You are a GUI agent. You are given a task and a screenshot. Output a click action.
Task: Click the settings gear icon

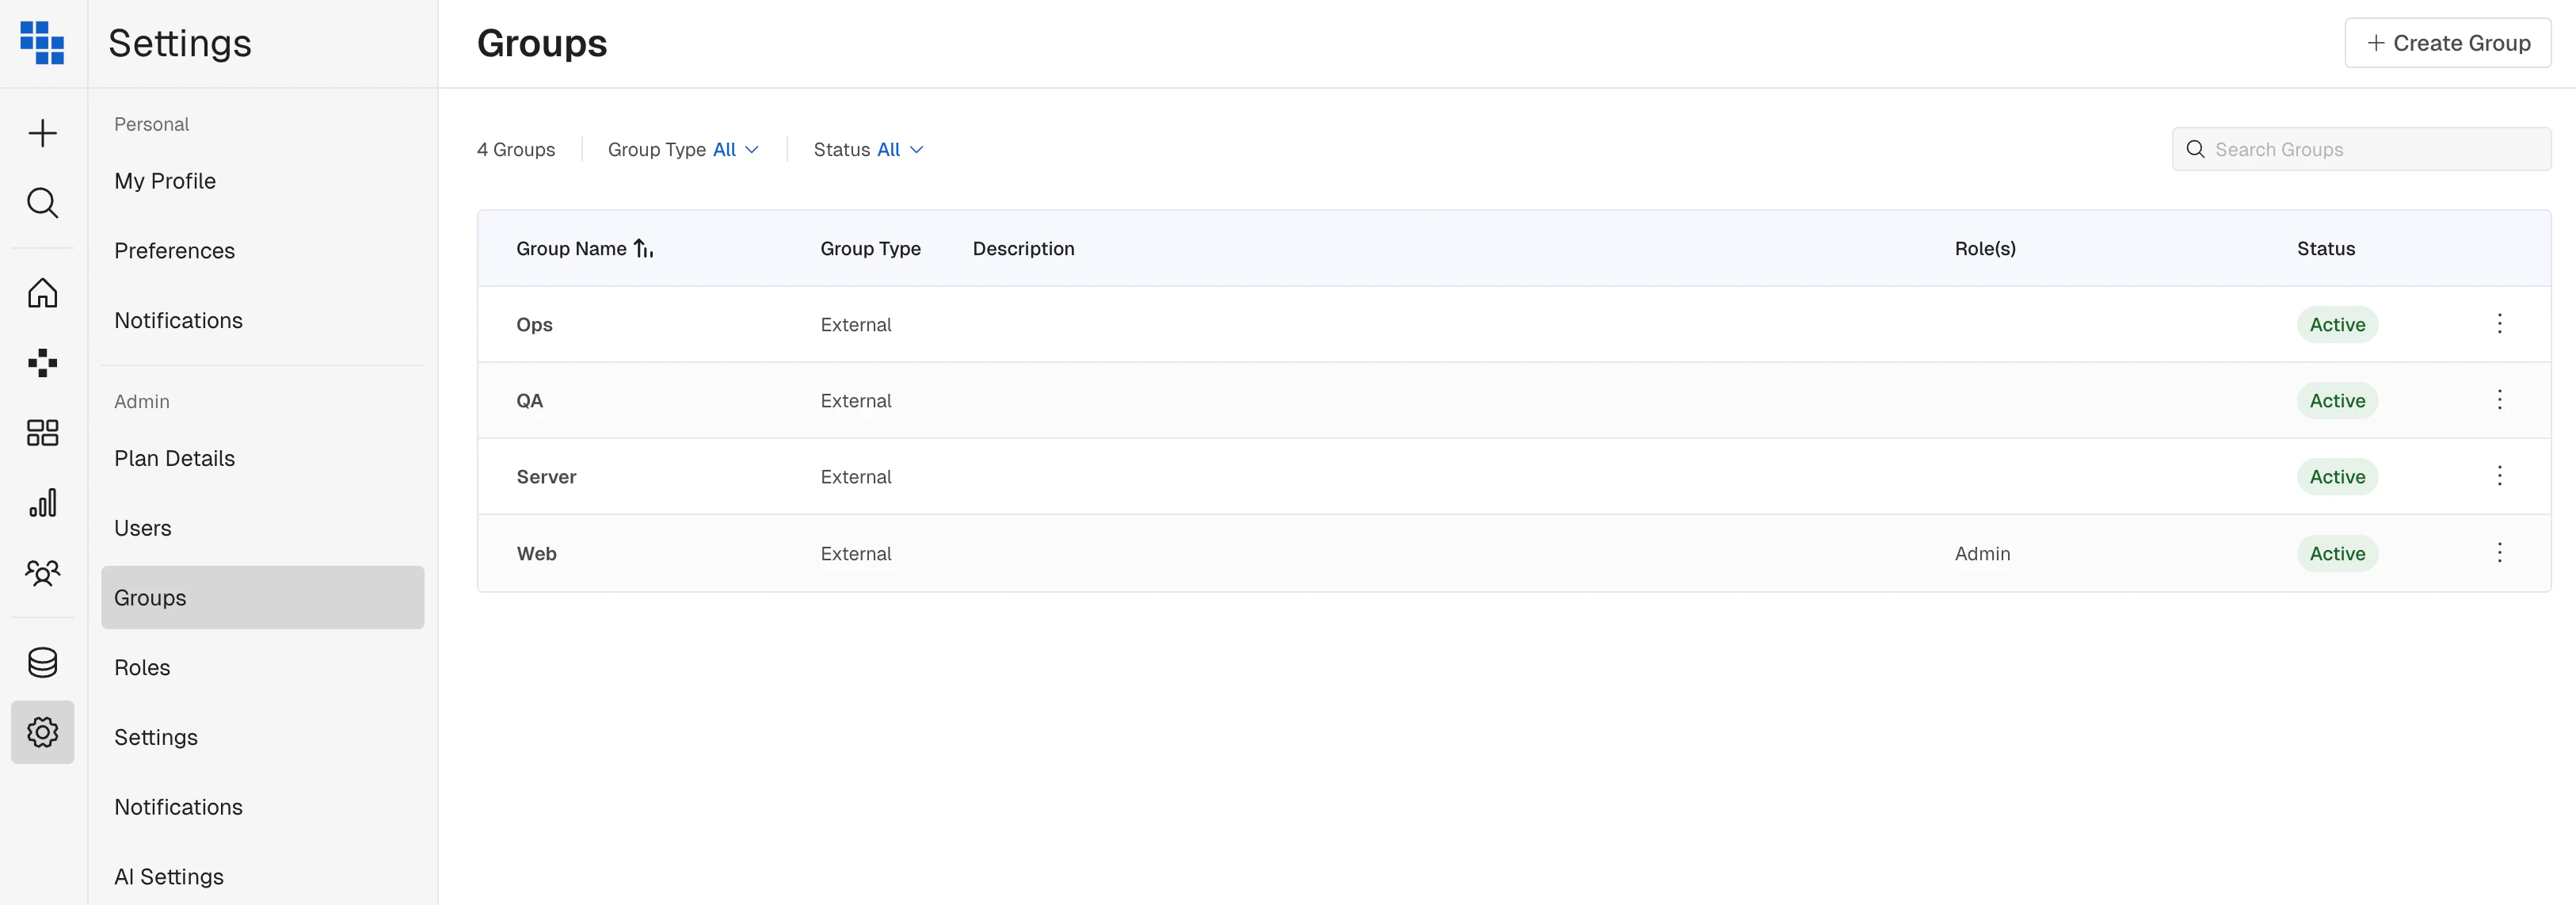coord(42,732)
